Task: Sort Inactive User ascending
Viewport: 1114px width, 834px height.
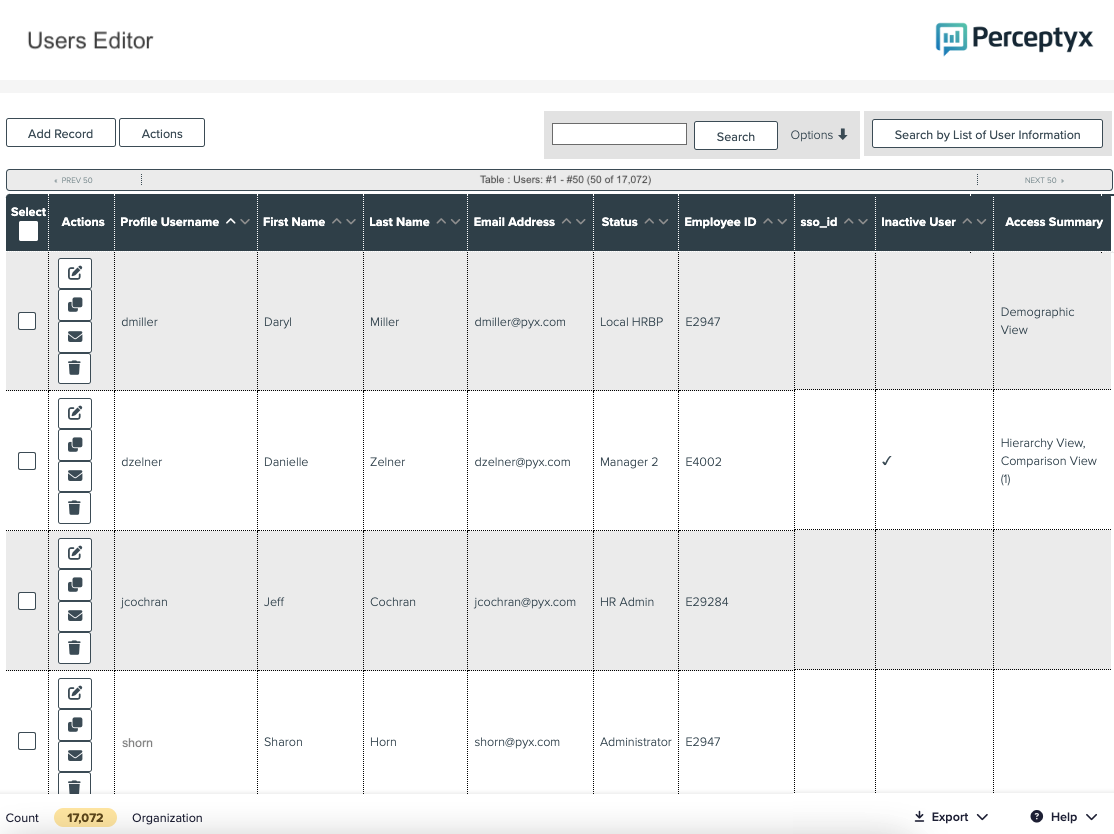Action: (967, 222)
